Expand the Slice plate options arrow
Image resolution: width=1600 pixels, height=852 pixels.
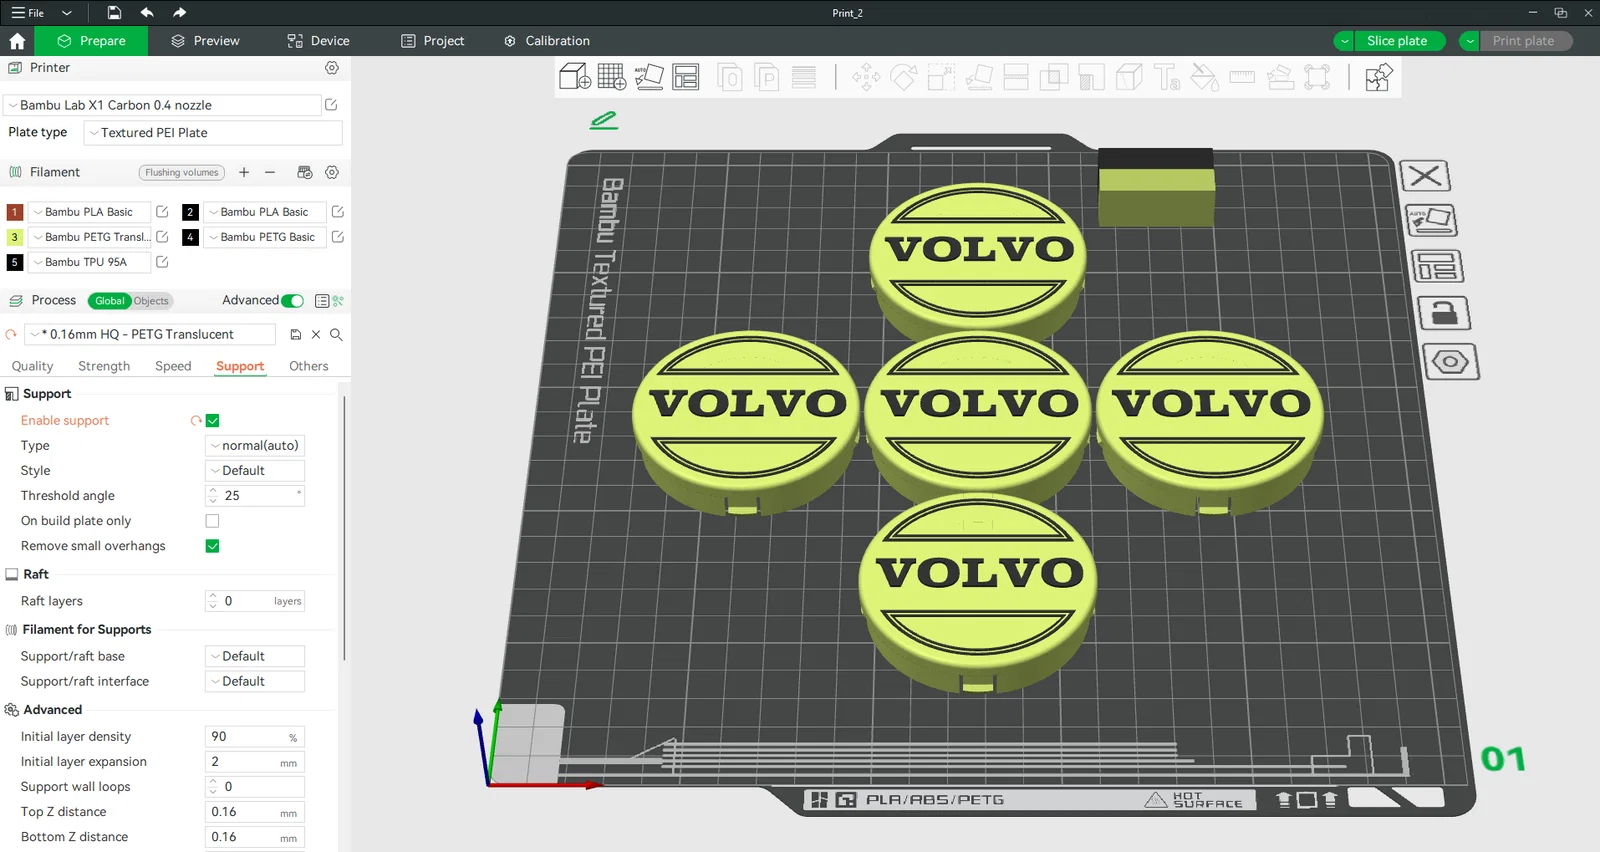1345,41
